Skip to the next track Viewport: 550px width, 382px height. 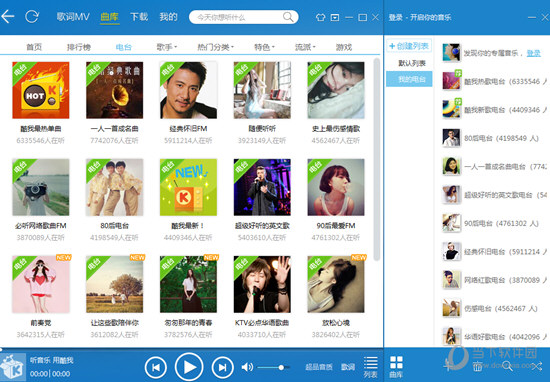tap(222, 367)
